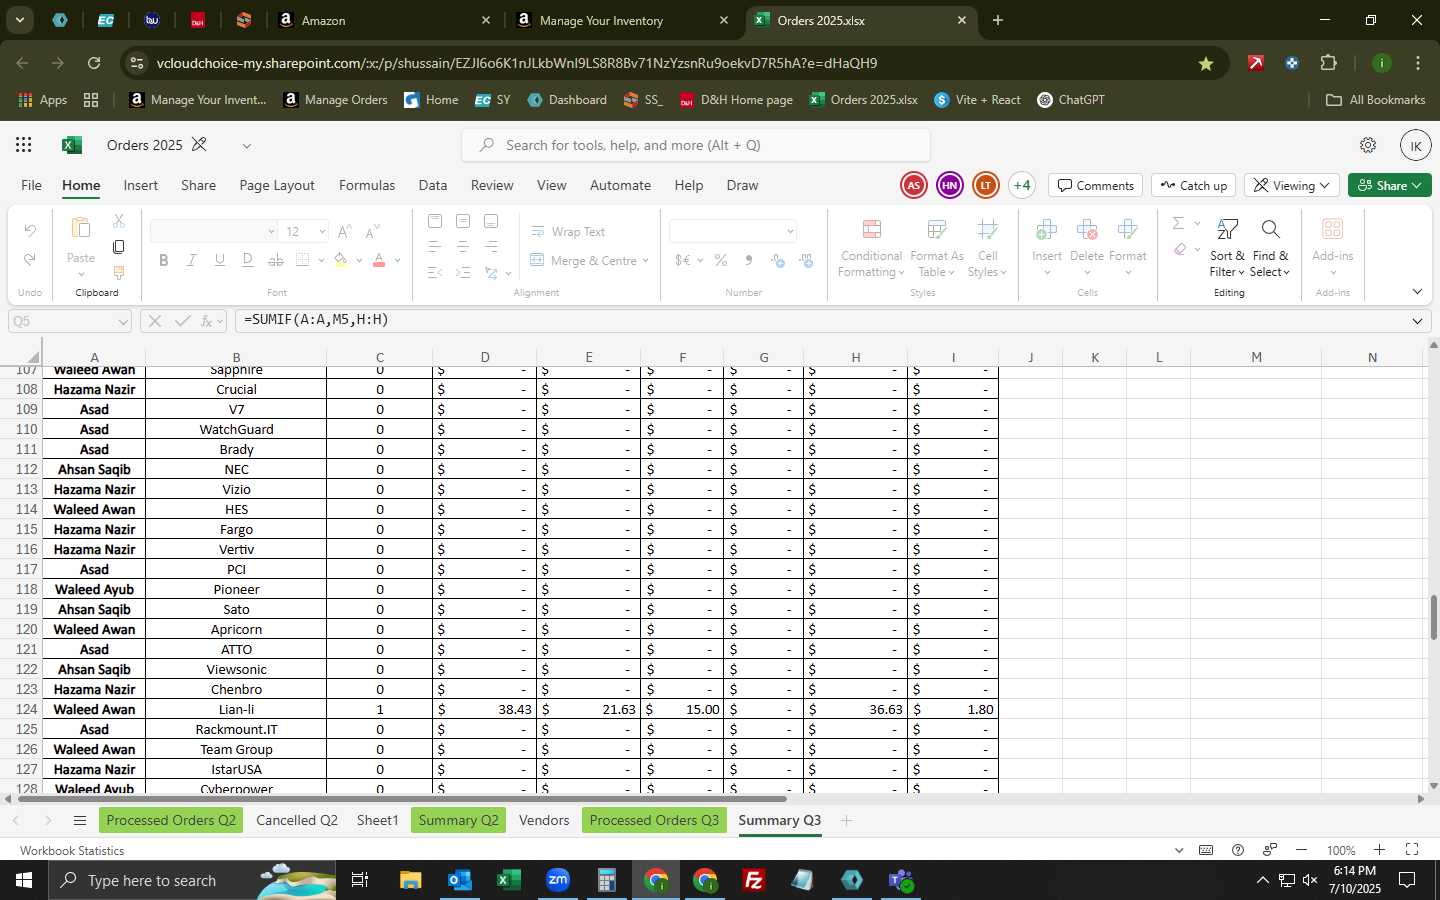
Task: Open the Excel settings gear
Action: [1368, 145]
